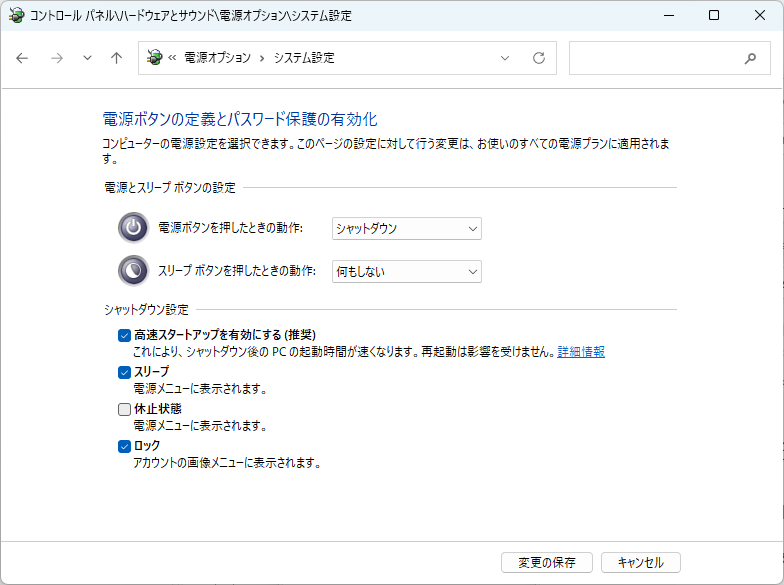Toggle the ロック checkbox
The width and height of the screenshot is (784, 585).
[125, 446]
